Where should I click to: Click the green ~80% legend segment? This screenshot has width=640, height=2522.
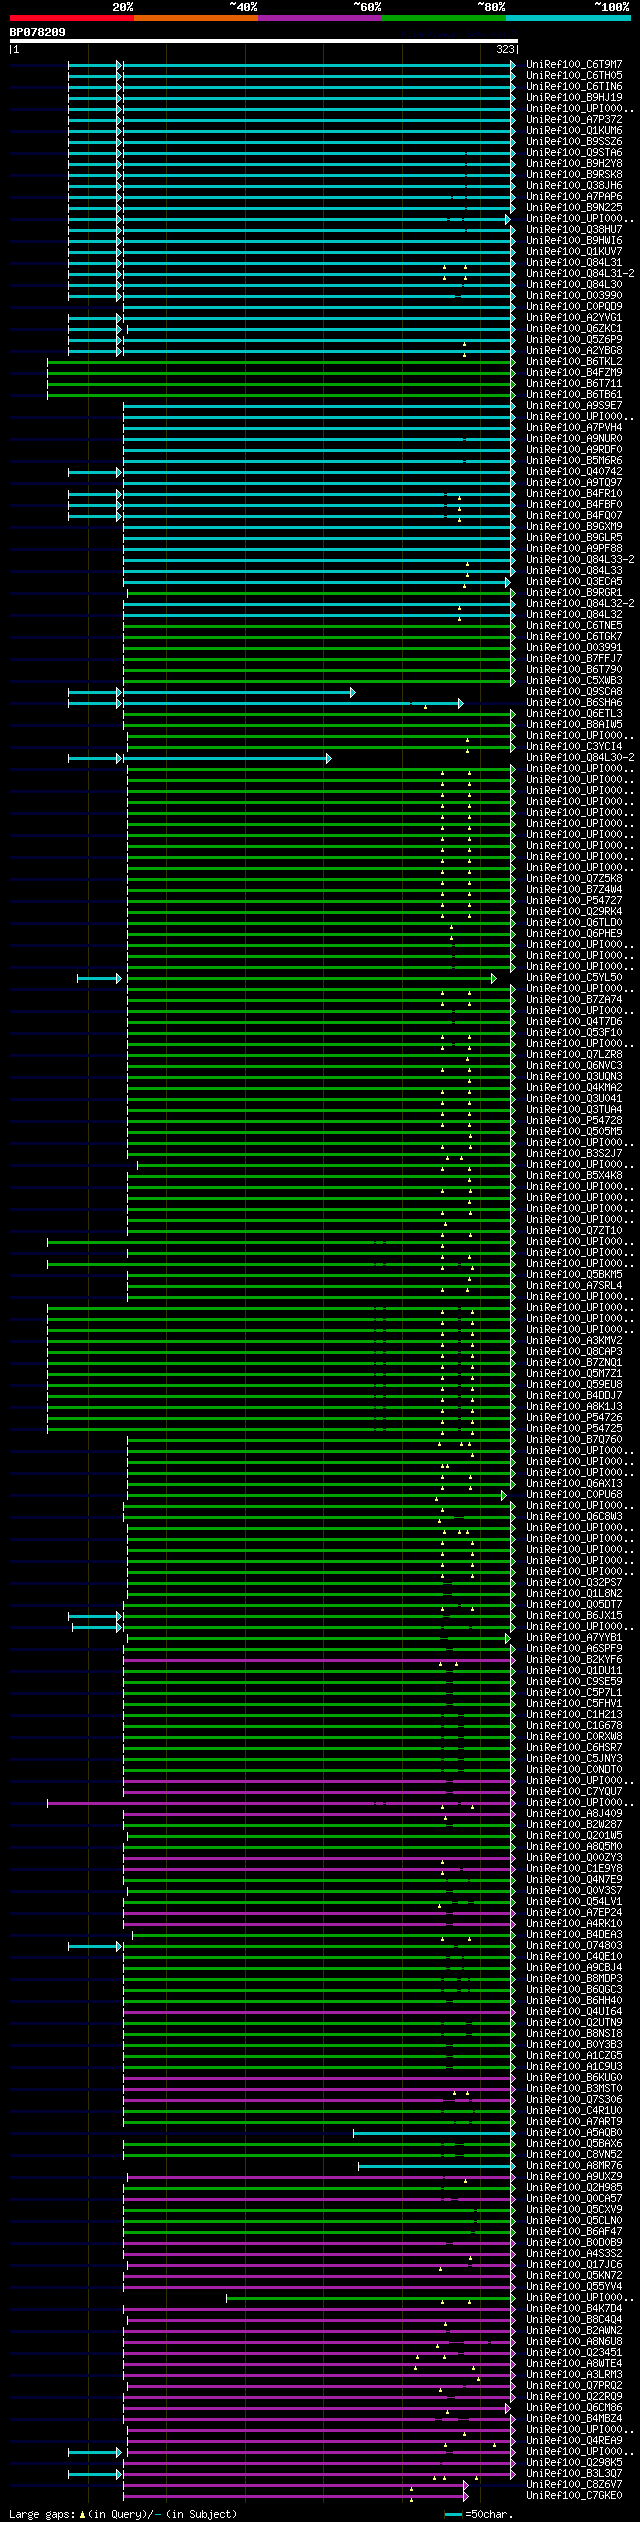pyautogui.click(x=444, y=18)
